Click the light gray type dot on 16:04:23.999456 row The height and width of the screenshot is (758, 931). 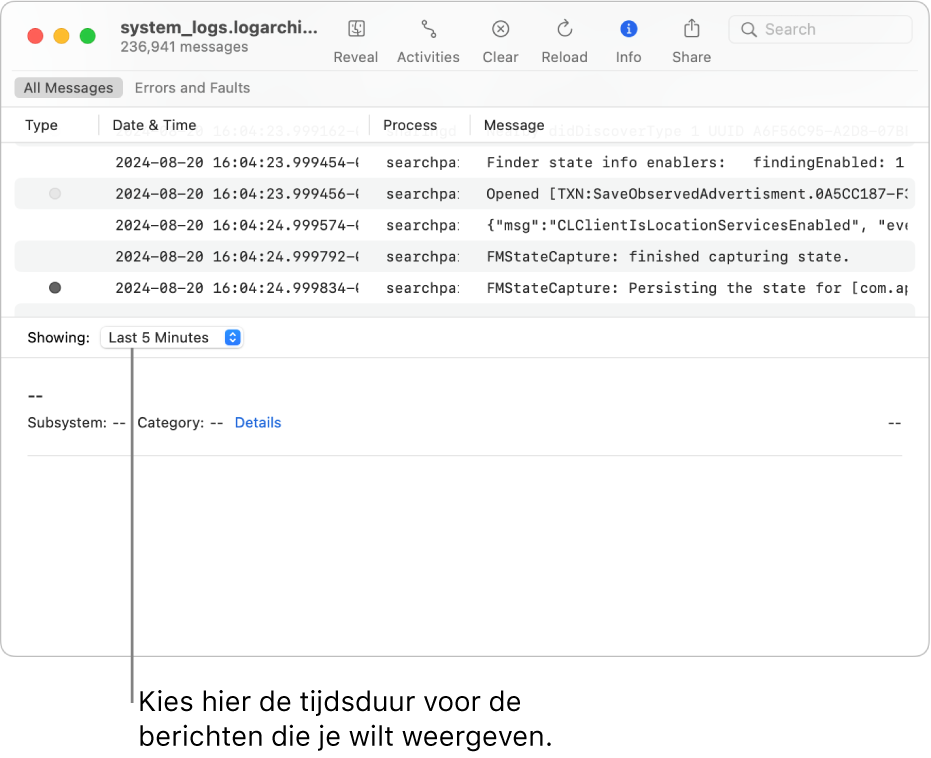coord(55,194)
